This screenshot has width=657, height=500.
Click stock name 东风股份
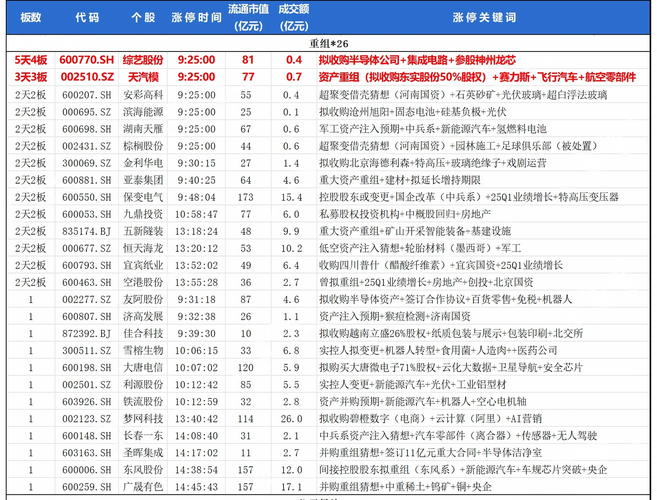tap(143, 470)
